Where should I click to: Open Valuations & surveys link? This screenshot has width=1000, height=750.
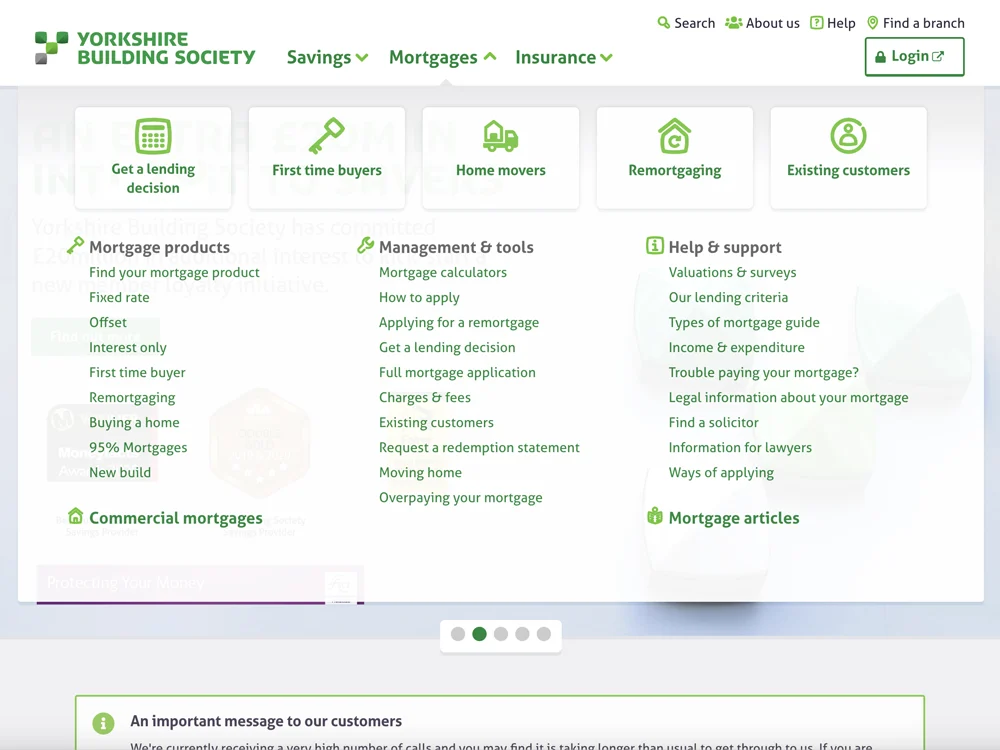tap(732, 272)
